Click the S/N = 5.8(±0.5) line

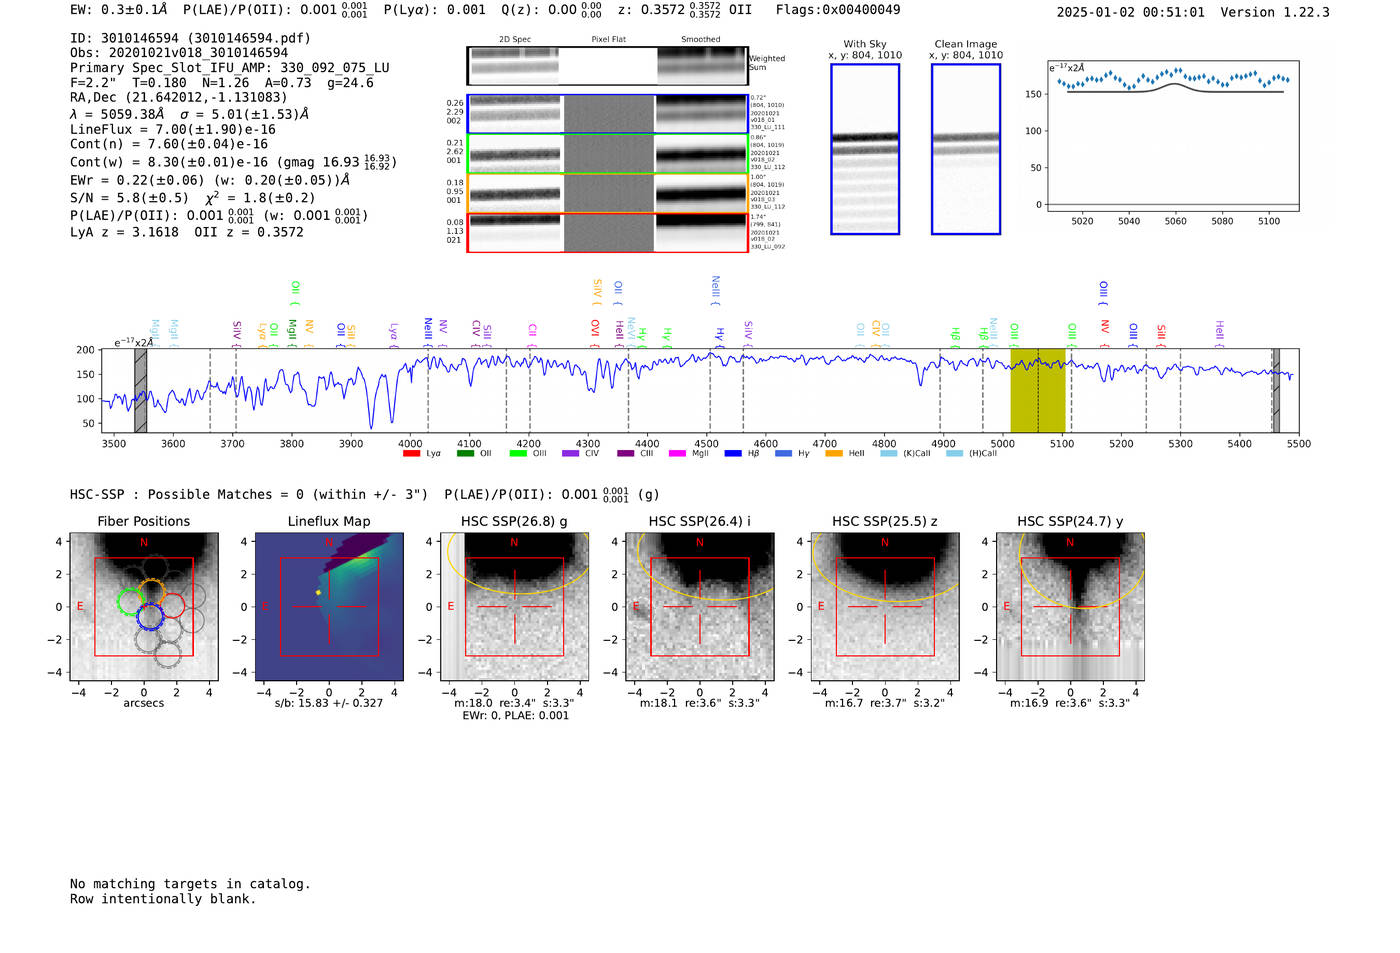click(x=192, y=197)
